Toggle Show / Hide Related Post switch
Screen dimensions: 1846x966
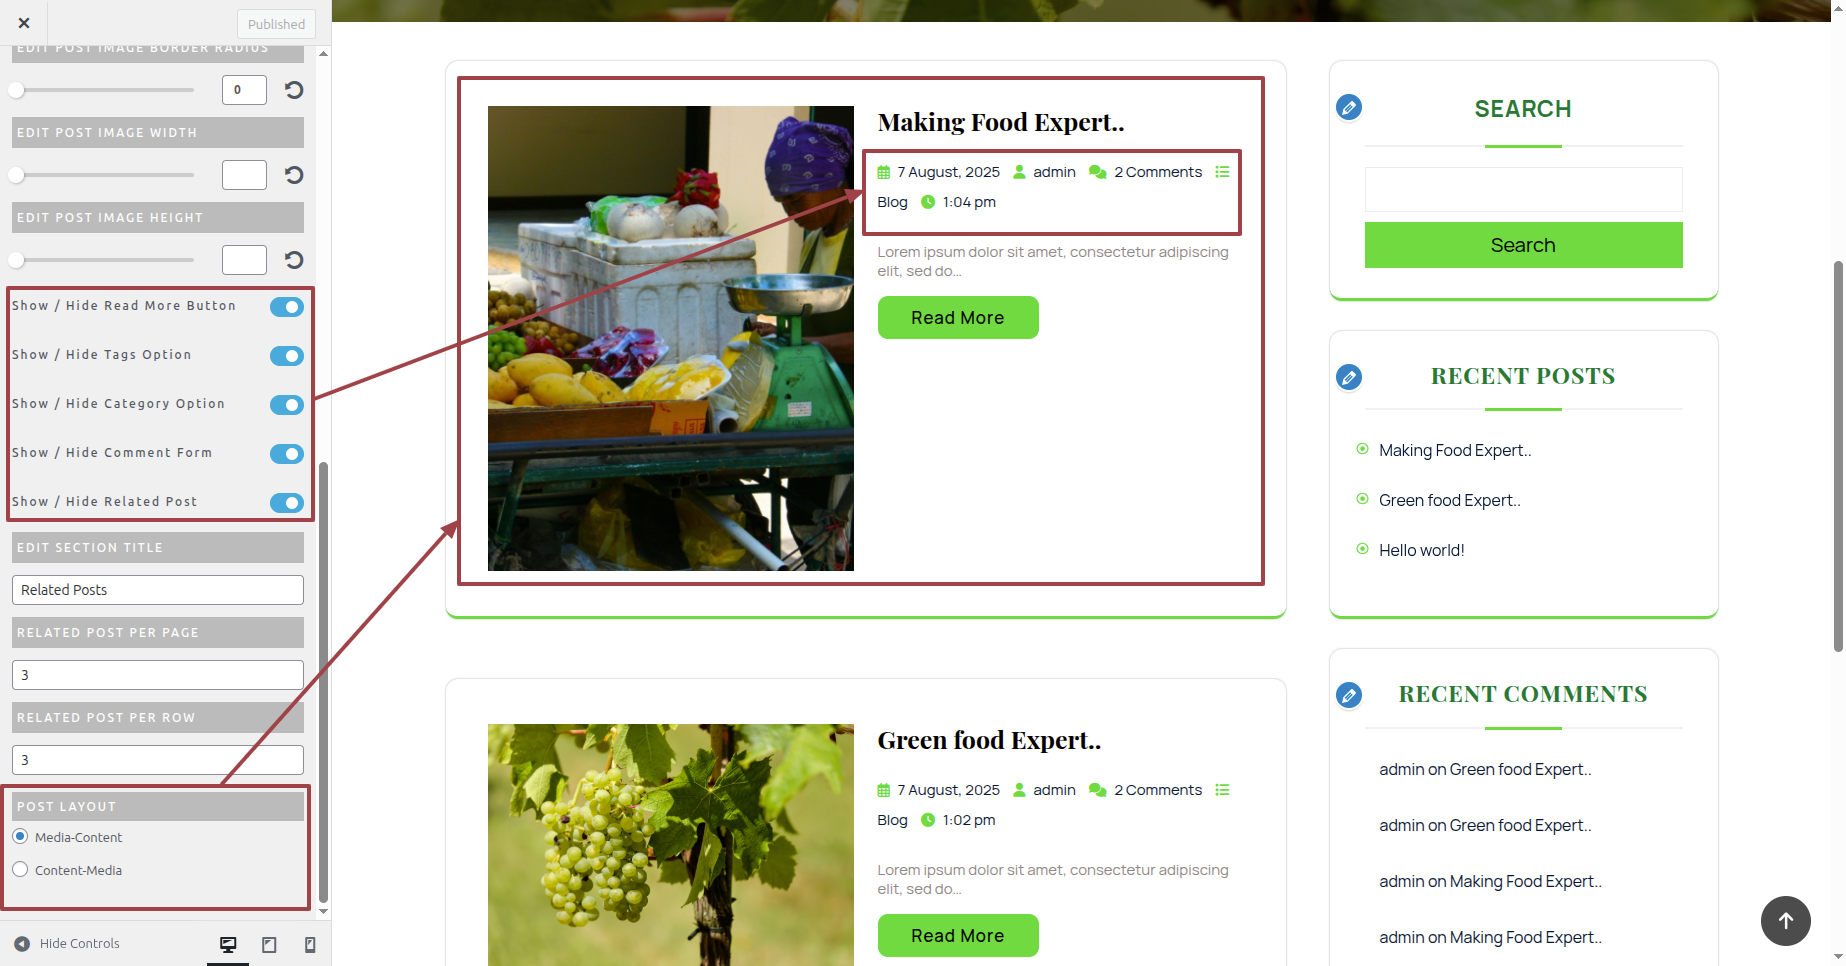click(x=287, y=503)
